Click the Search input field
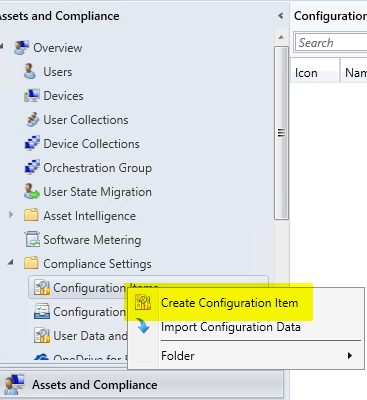This screenshot has width=367, height=400. 332,43
